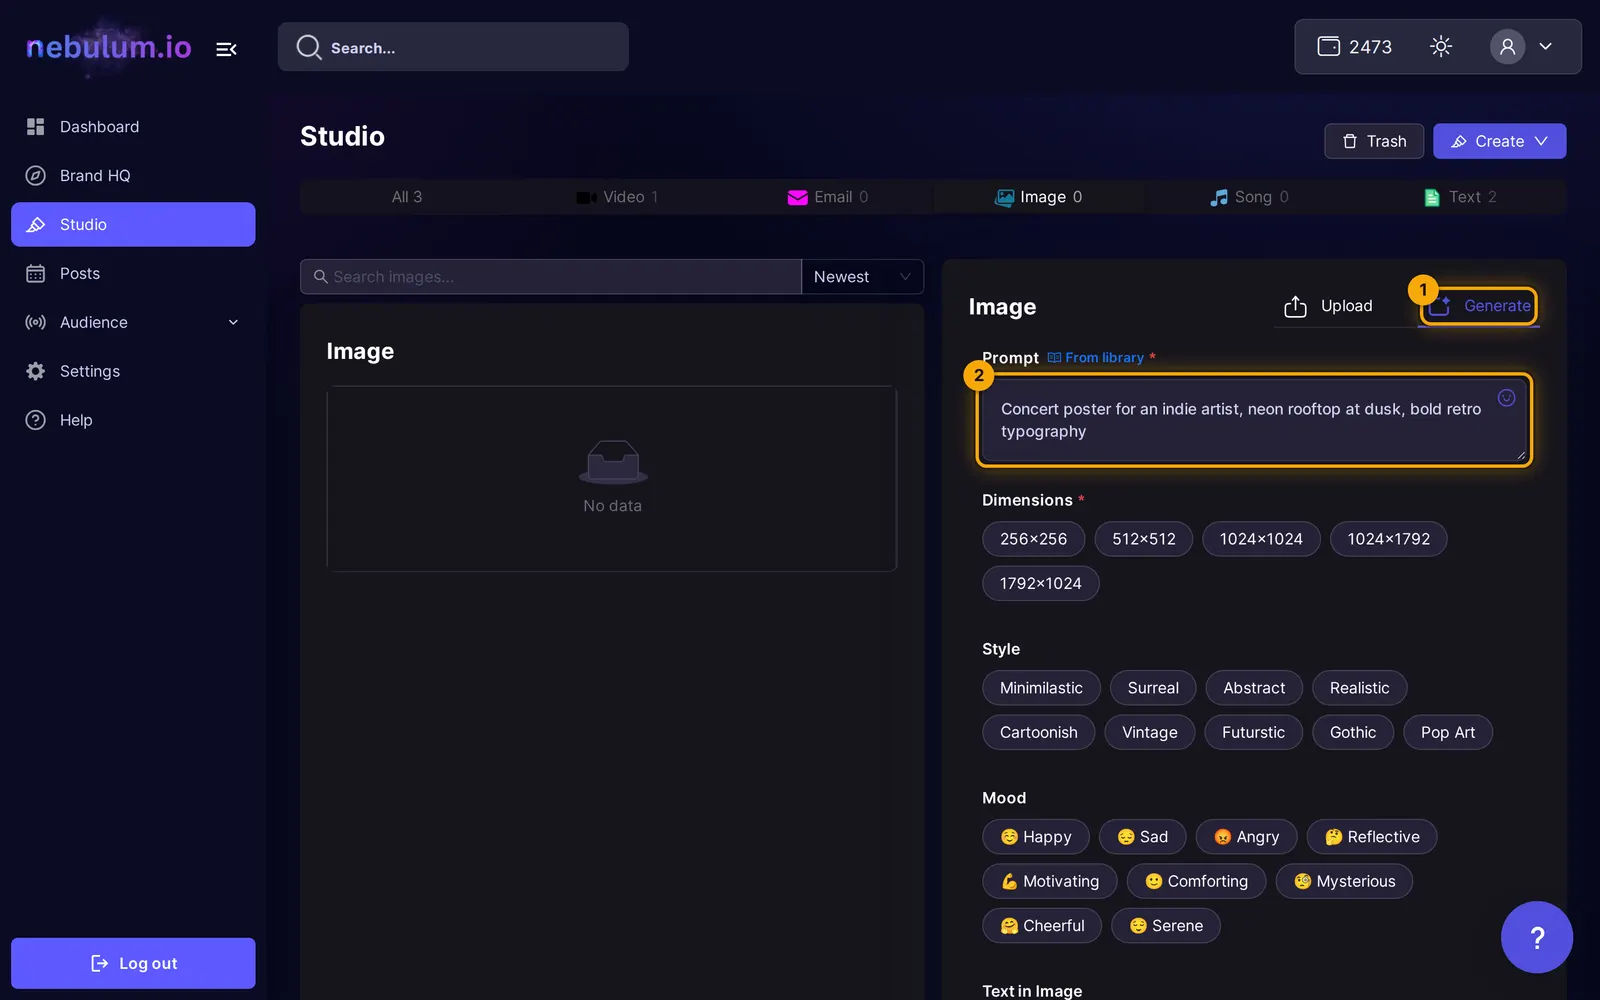
Task: Switch to the Song tab
Action: pyautogui.click(x=1249, y=197)
